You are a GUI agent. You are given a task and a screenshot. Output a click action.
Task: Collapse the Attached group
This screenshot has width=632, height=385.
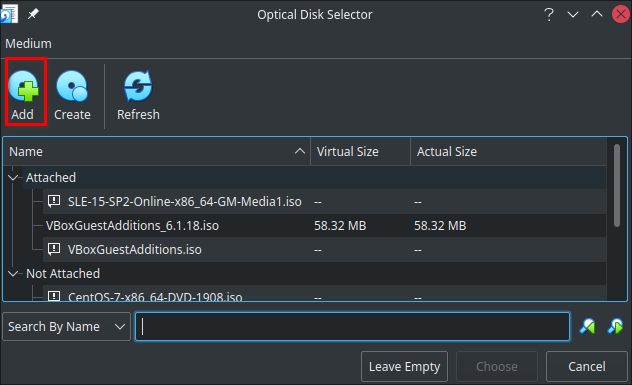click(x=13, y=177)
